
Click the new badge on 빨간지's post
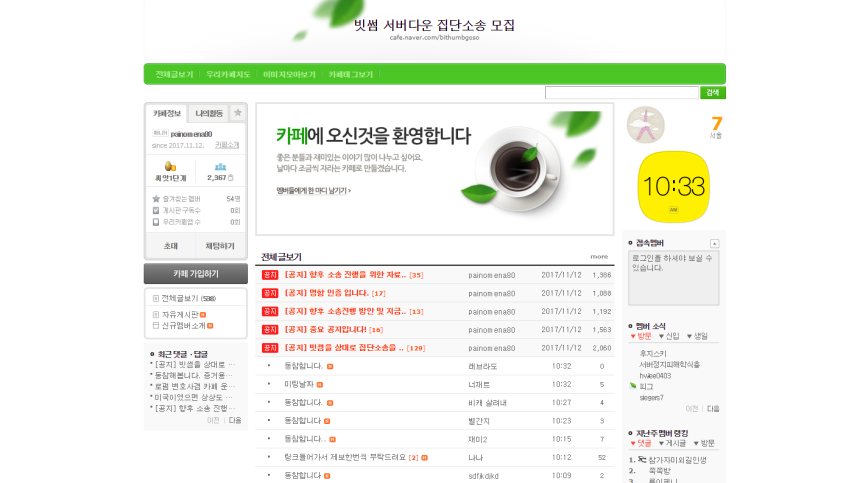pos(327,421)
